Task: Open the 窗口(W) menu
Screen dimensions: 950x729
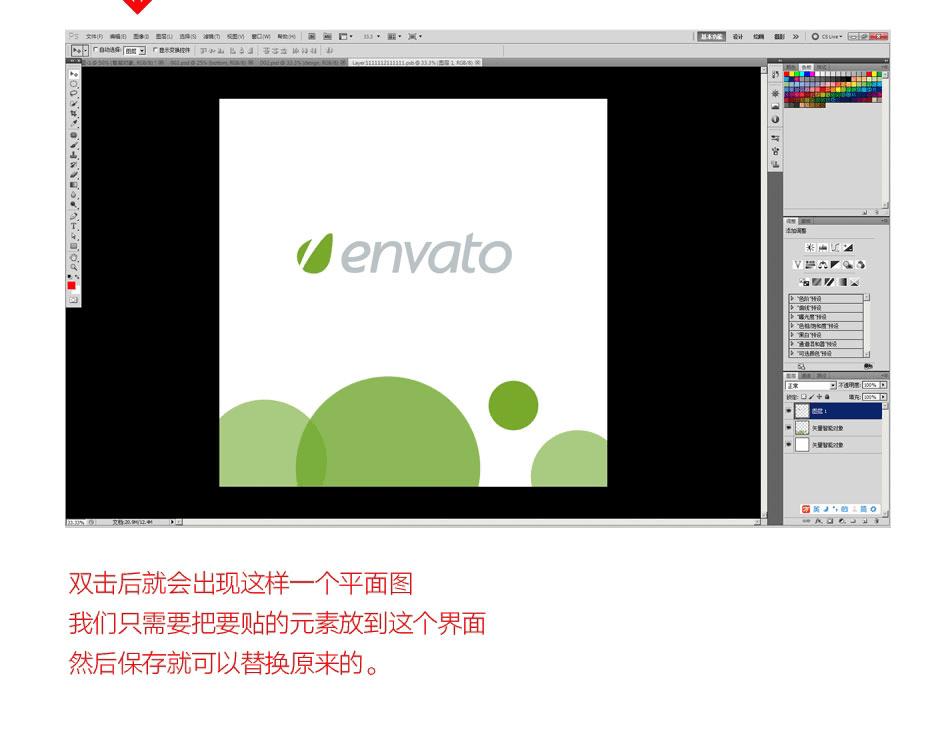Action: [x=261, y=36]
